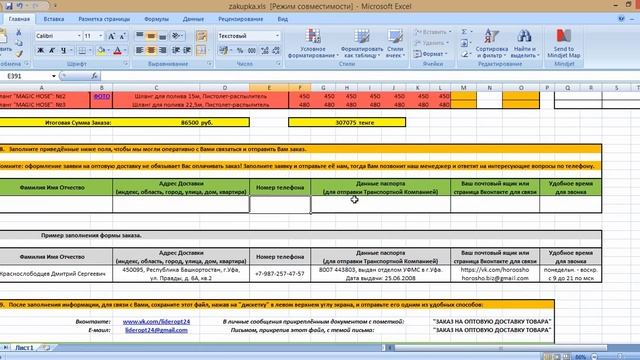Apply accounting number format
Image resolution: width=640 pixels, height=360 pixels.
pyautogui.click(x=224, y=51)
